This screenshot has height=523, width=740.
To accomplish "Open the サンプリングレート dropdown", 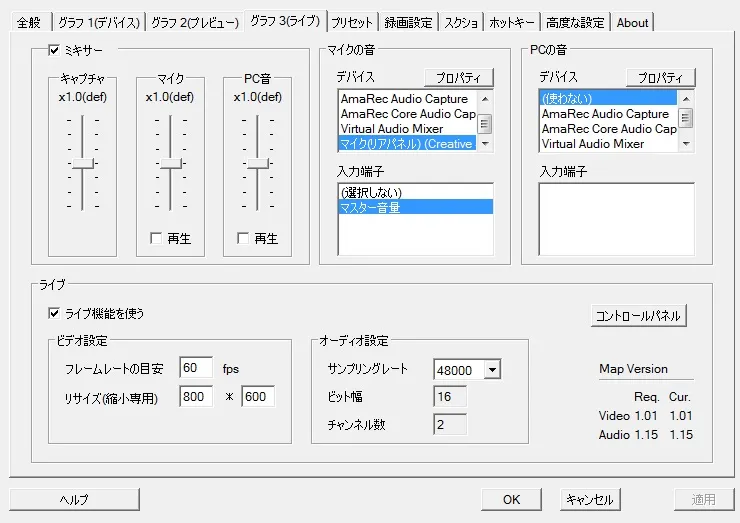I will point(491,370).
